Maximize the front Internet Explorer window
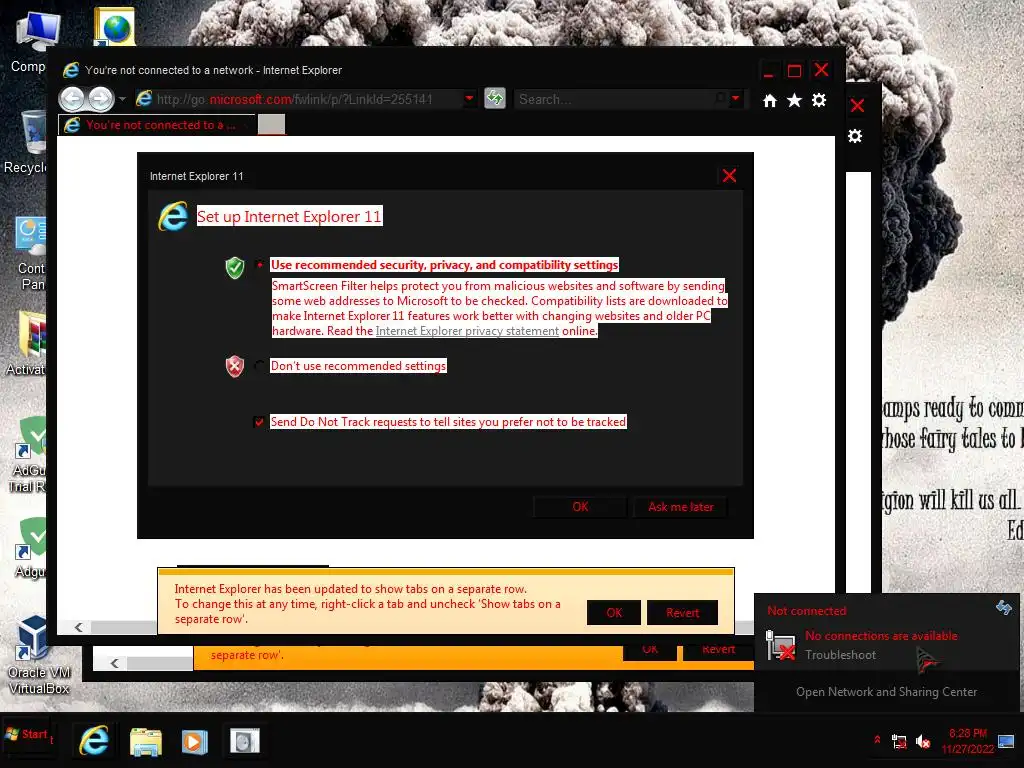The height and width of the screenshot is (768, 1024). click(794, 71)
